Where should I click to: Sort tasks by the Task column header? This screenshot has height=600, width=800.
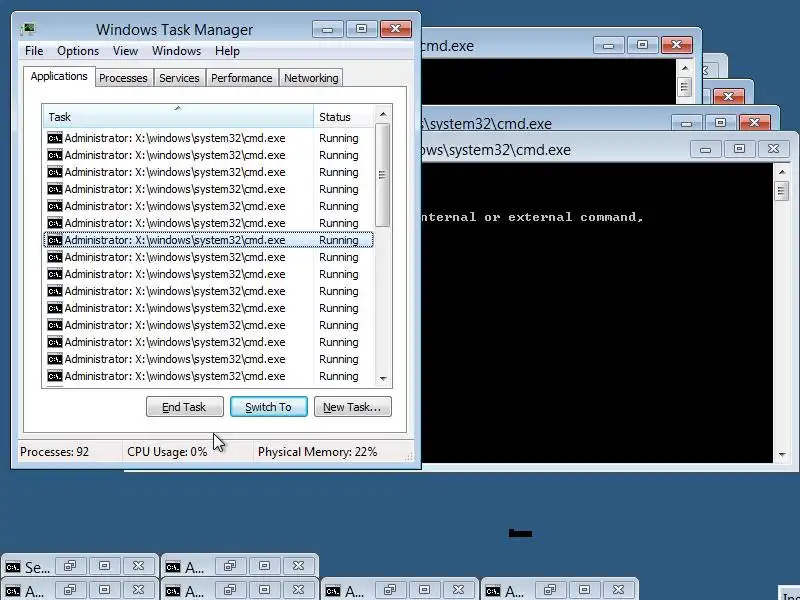178,117
